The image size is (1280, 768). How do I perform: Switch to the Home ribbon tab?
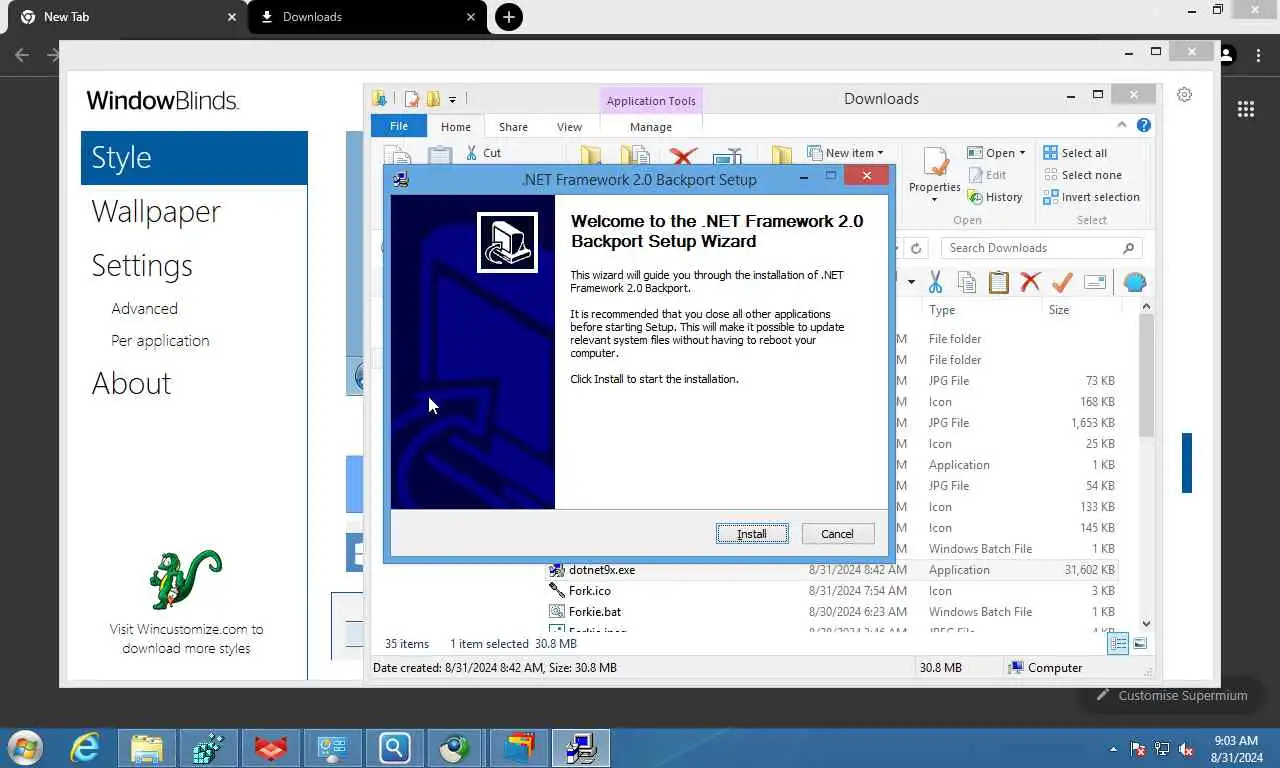click(x=456, y=127)
